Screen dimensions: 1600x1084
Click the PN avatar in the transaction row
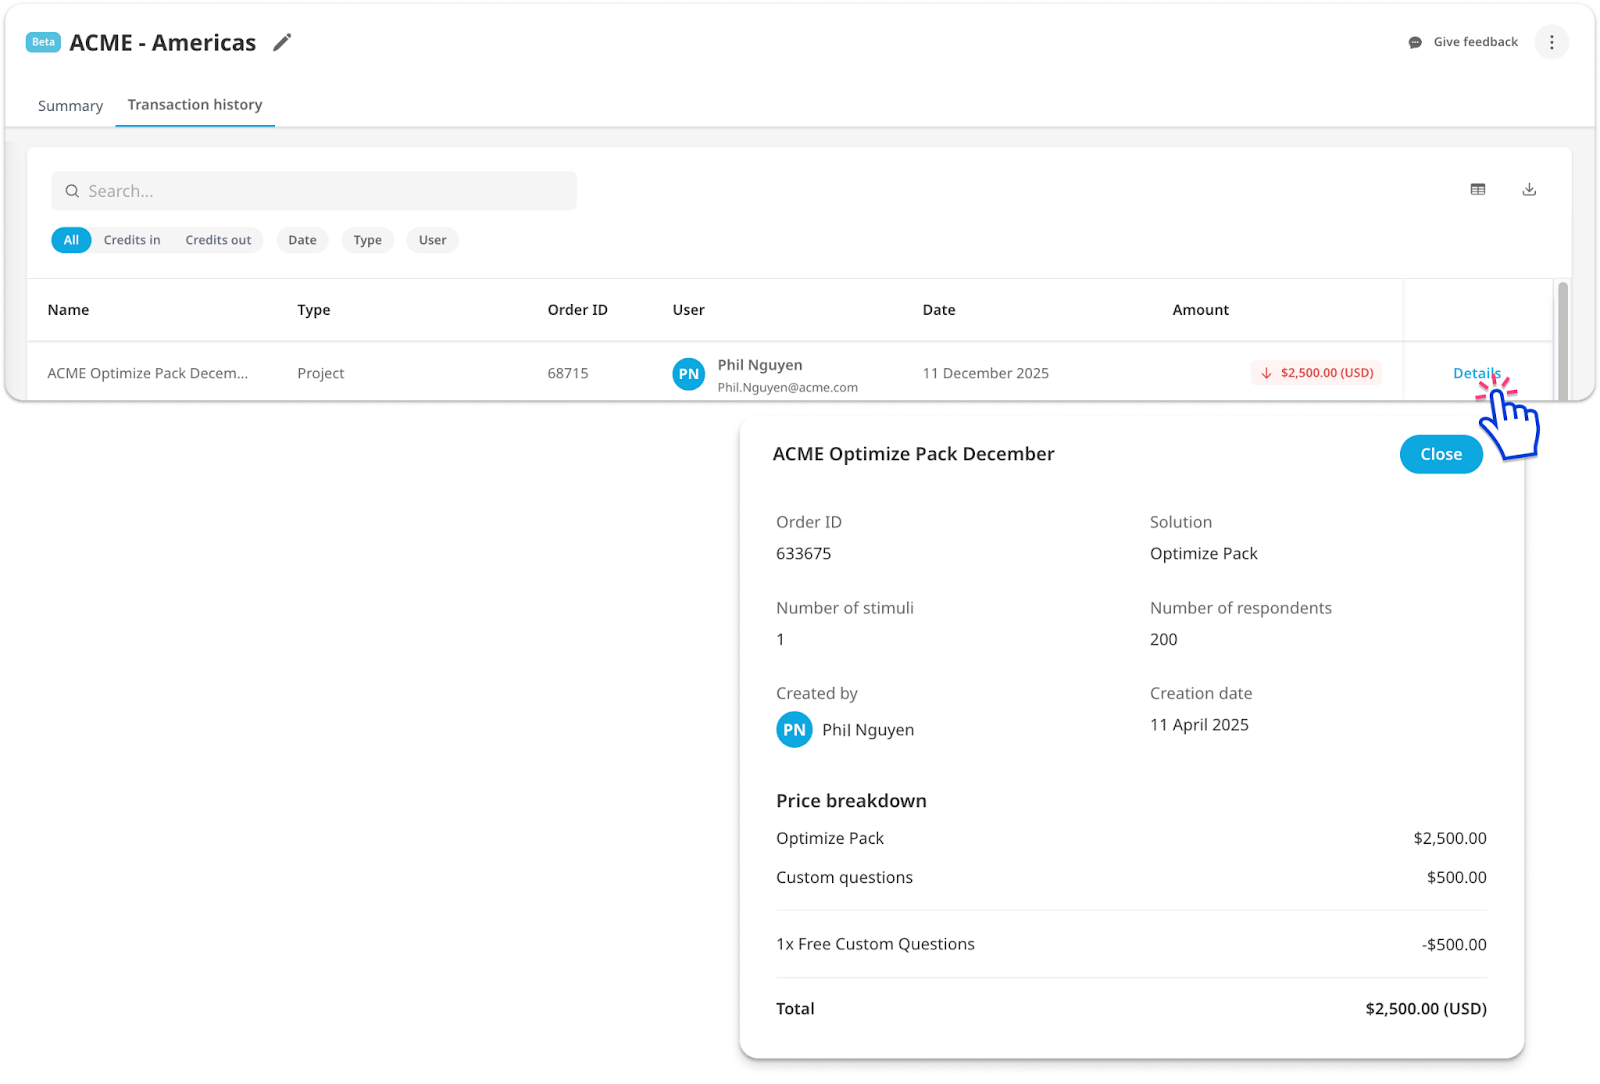tap(689, 374)
